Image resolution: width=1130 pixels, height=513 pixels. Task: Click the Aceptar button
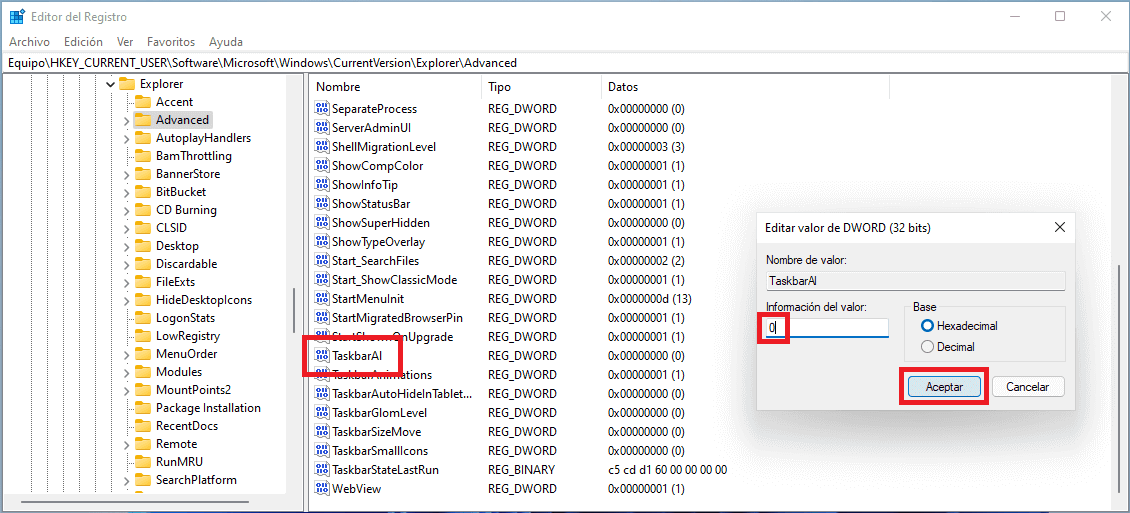(944, 386)
